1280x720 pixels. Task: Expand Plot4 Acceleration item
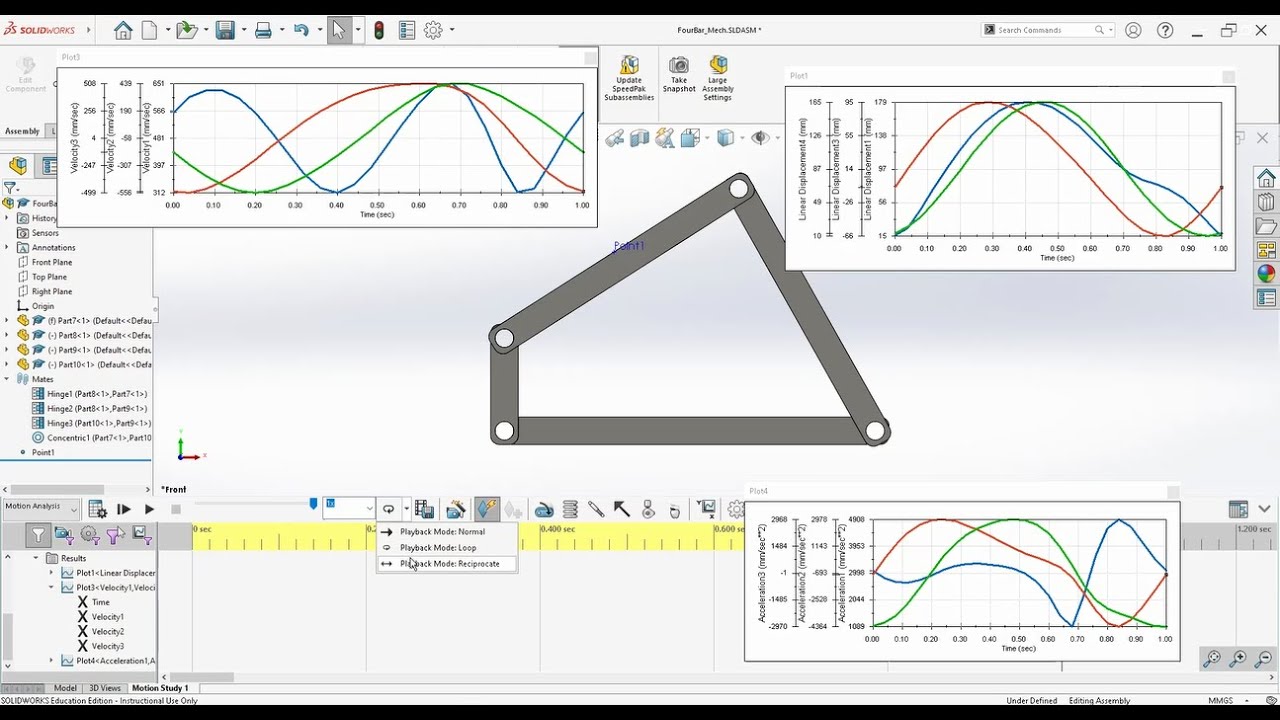click(52, 661)
